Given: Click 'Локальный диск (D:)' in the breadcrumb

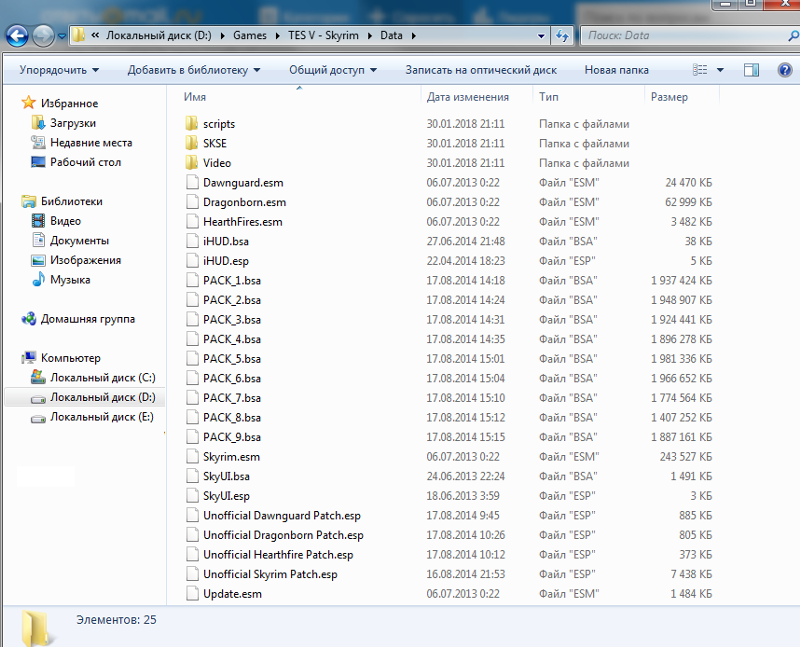Looking at the screenshot, I should pyautogui.click(x=159, y=36).
